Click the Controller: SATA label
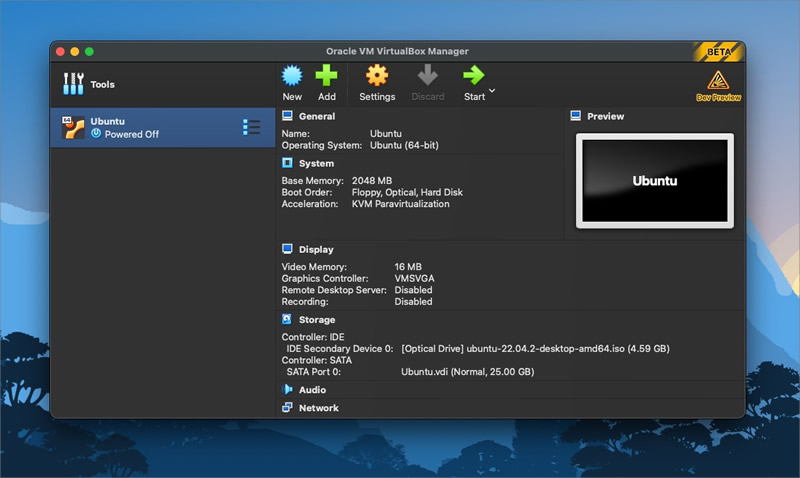This screenshot has height=478, width=800. [x=317, y=360]
